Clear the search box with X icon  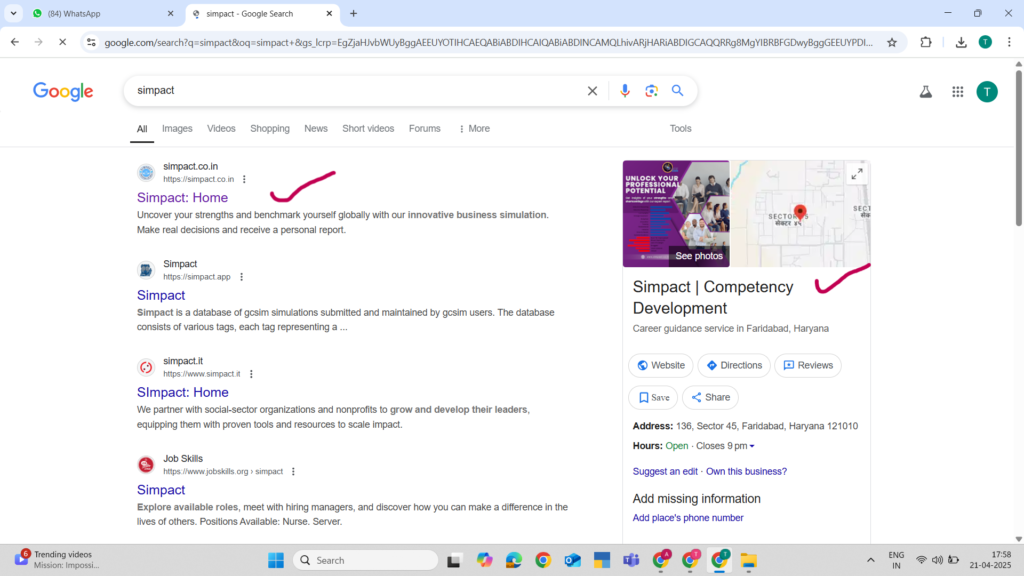tap(592, 91)
